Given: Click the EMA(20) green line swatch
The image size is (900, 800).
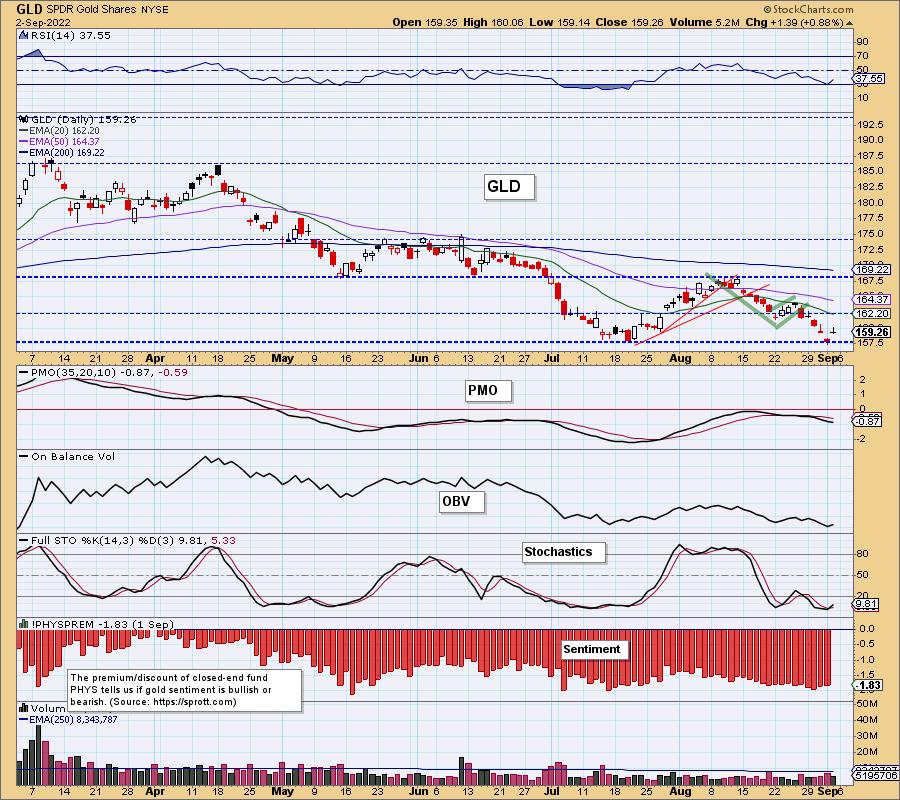Looking at the screenshot, I should [x=24, y=131].
